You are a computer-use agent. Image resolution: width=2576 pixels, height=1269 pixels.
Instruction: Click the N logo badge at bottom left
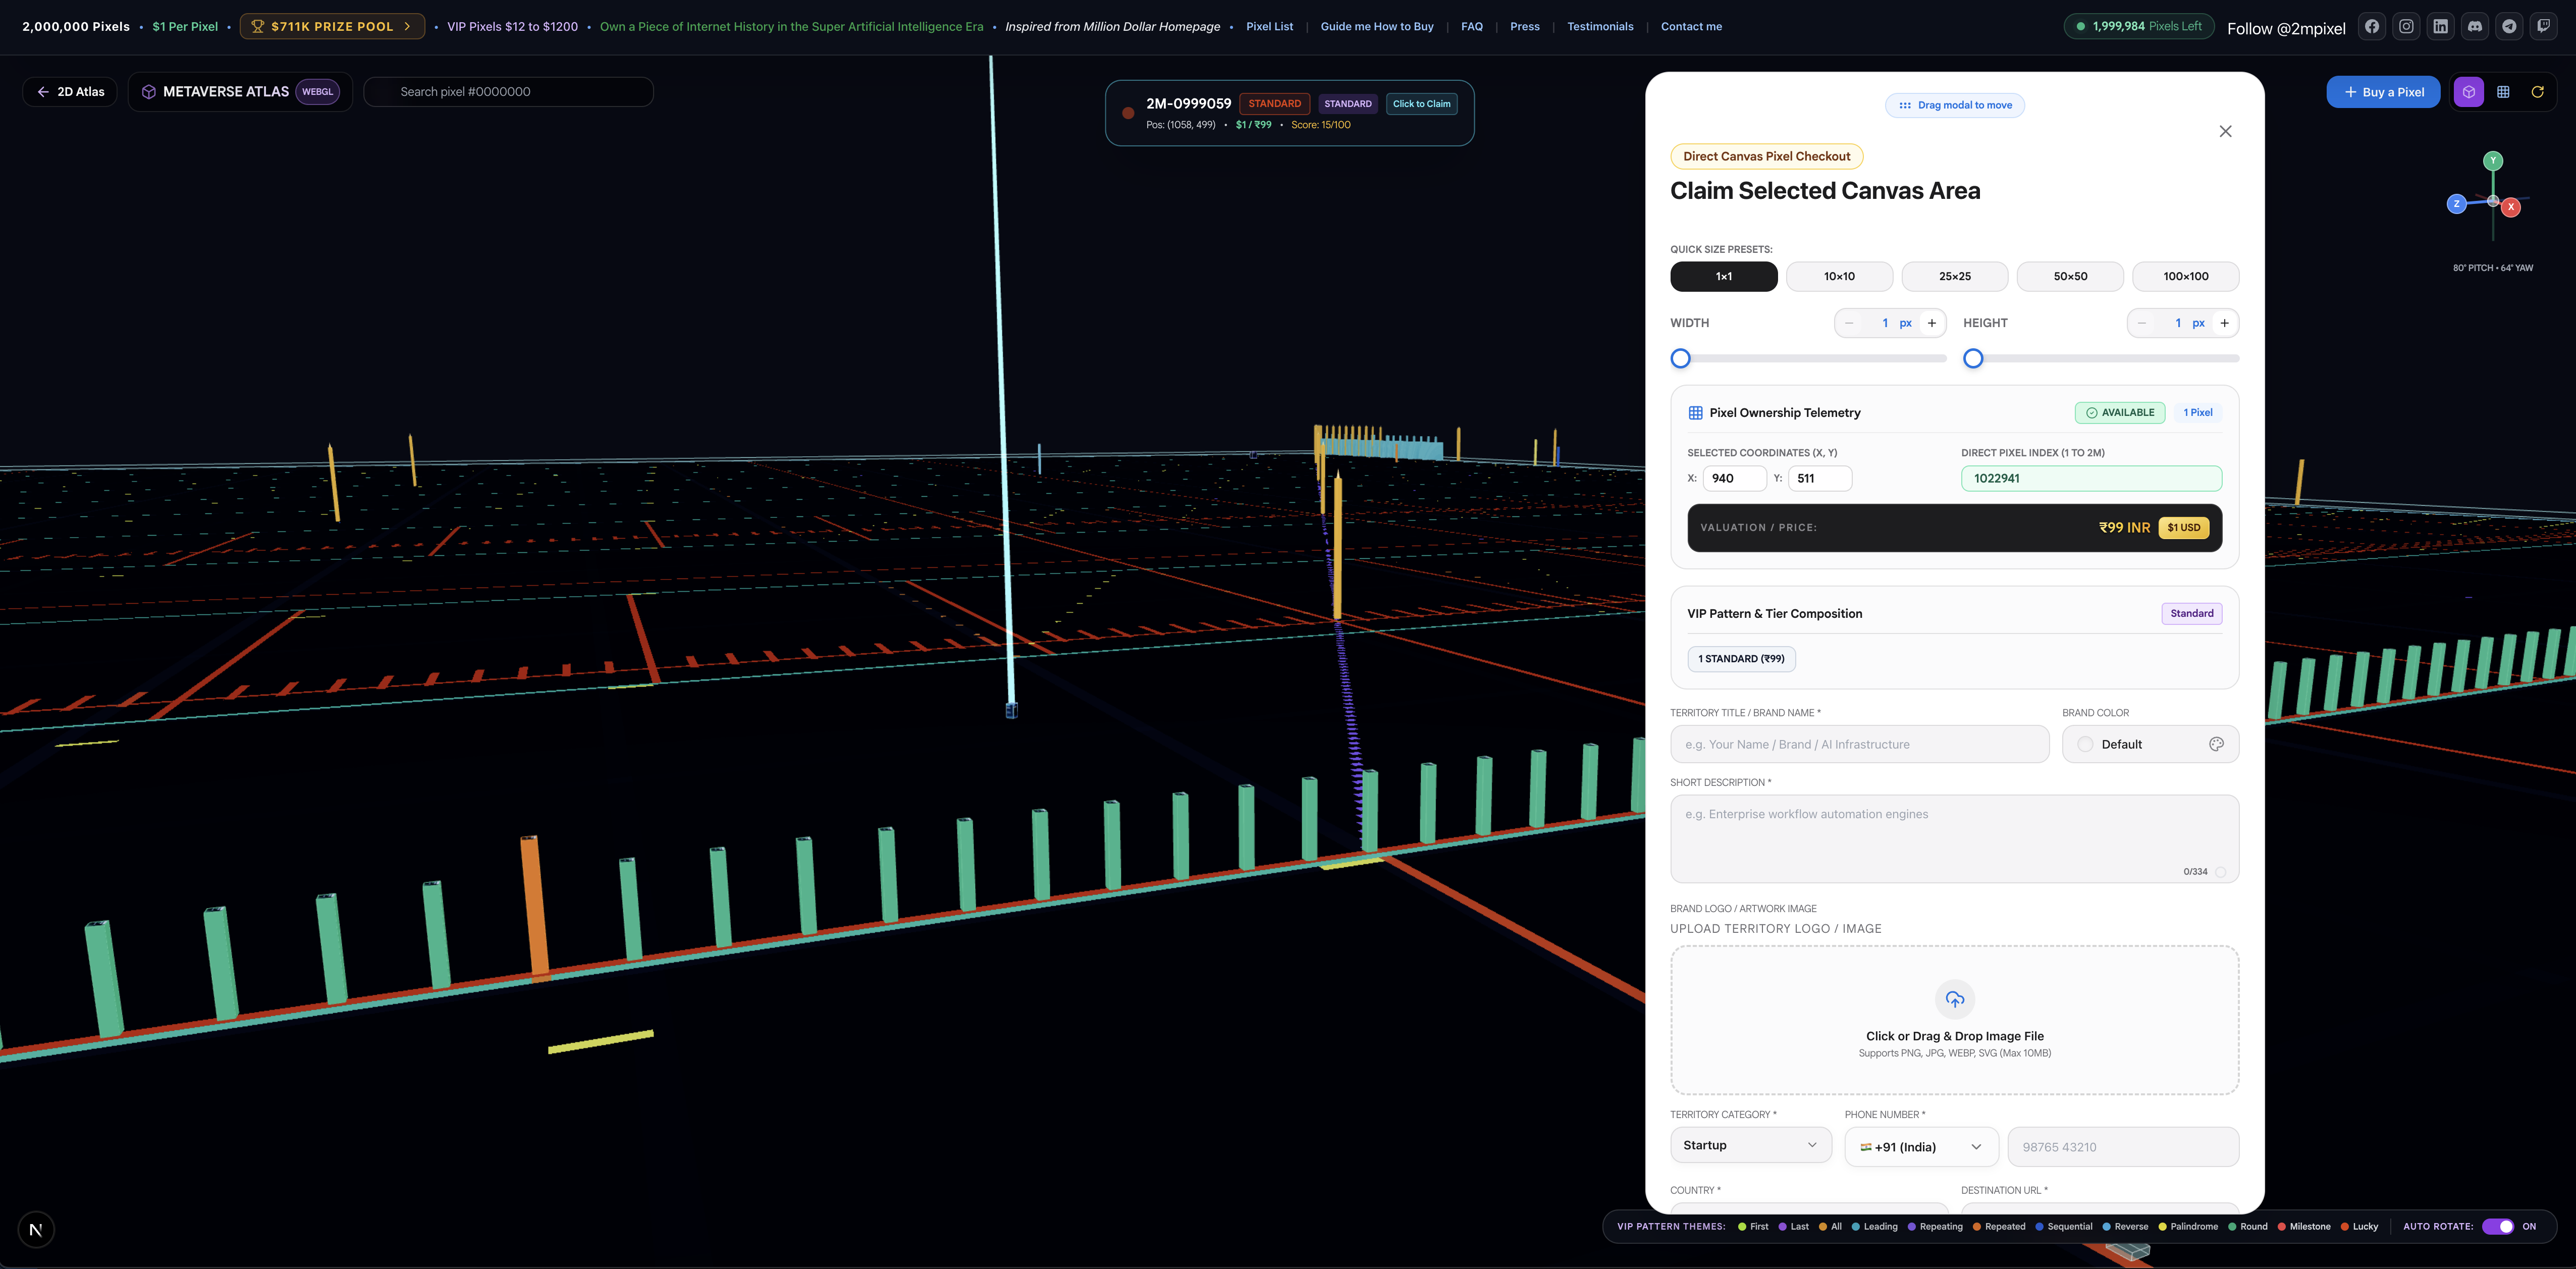pos(36,1230)
